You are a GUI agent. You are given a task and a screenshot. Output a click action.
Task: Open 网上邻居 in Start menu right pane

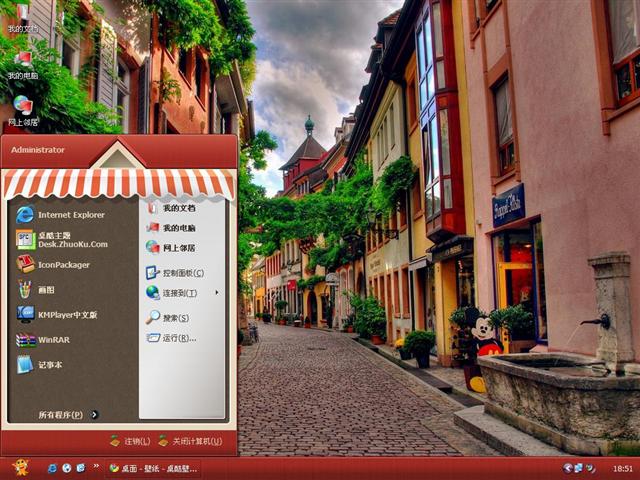pos(171,248)
